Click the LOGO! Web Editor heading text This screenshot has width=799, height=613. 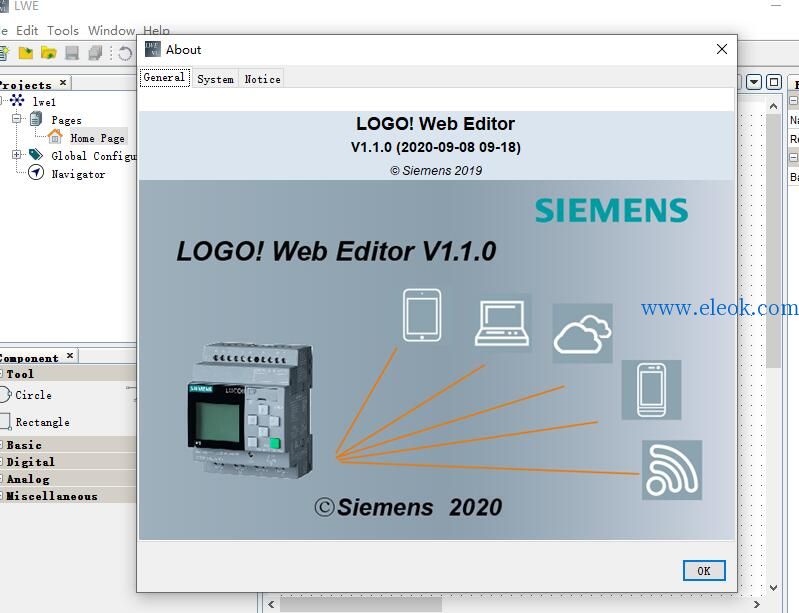435,124
